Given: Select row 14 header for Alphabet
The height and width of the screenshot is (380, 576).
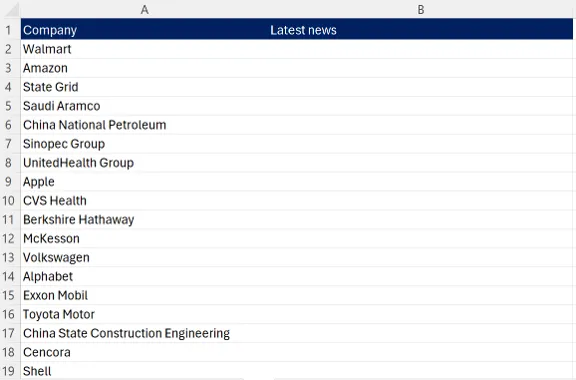Looking at the screenshot, I should tap(9, 276).
